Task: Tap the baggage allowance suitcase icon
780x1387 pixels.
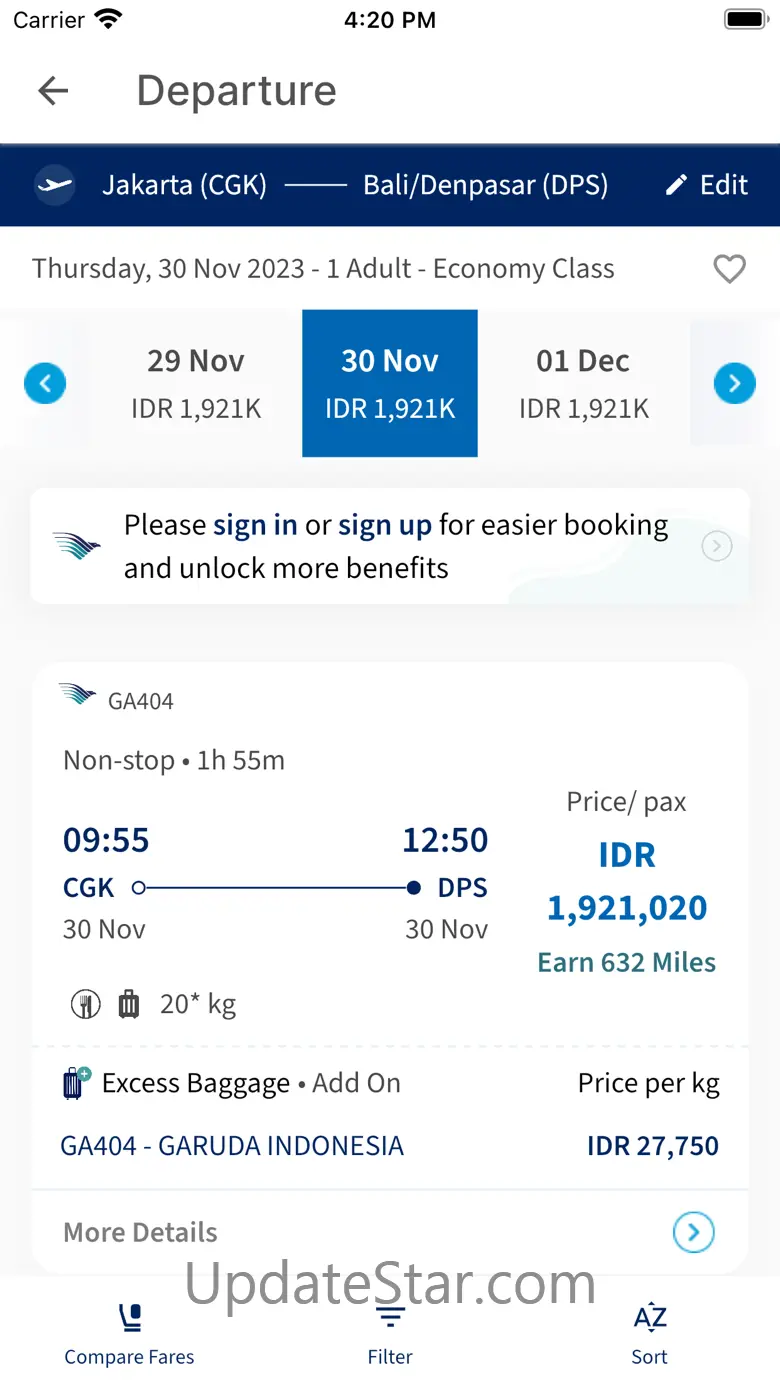Action: point(129,1004)
